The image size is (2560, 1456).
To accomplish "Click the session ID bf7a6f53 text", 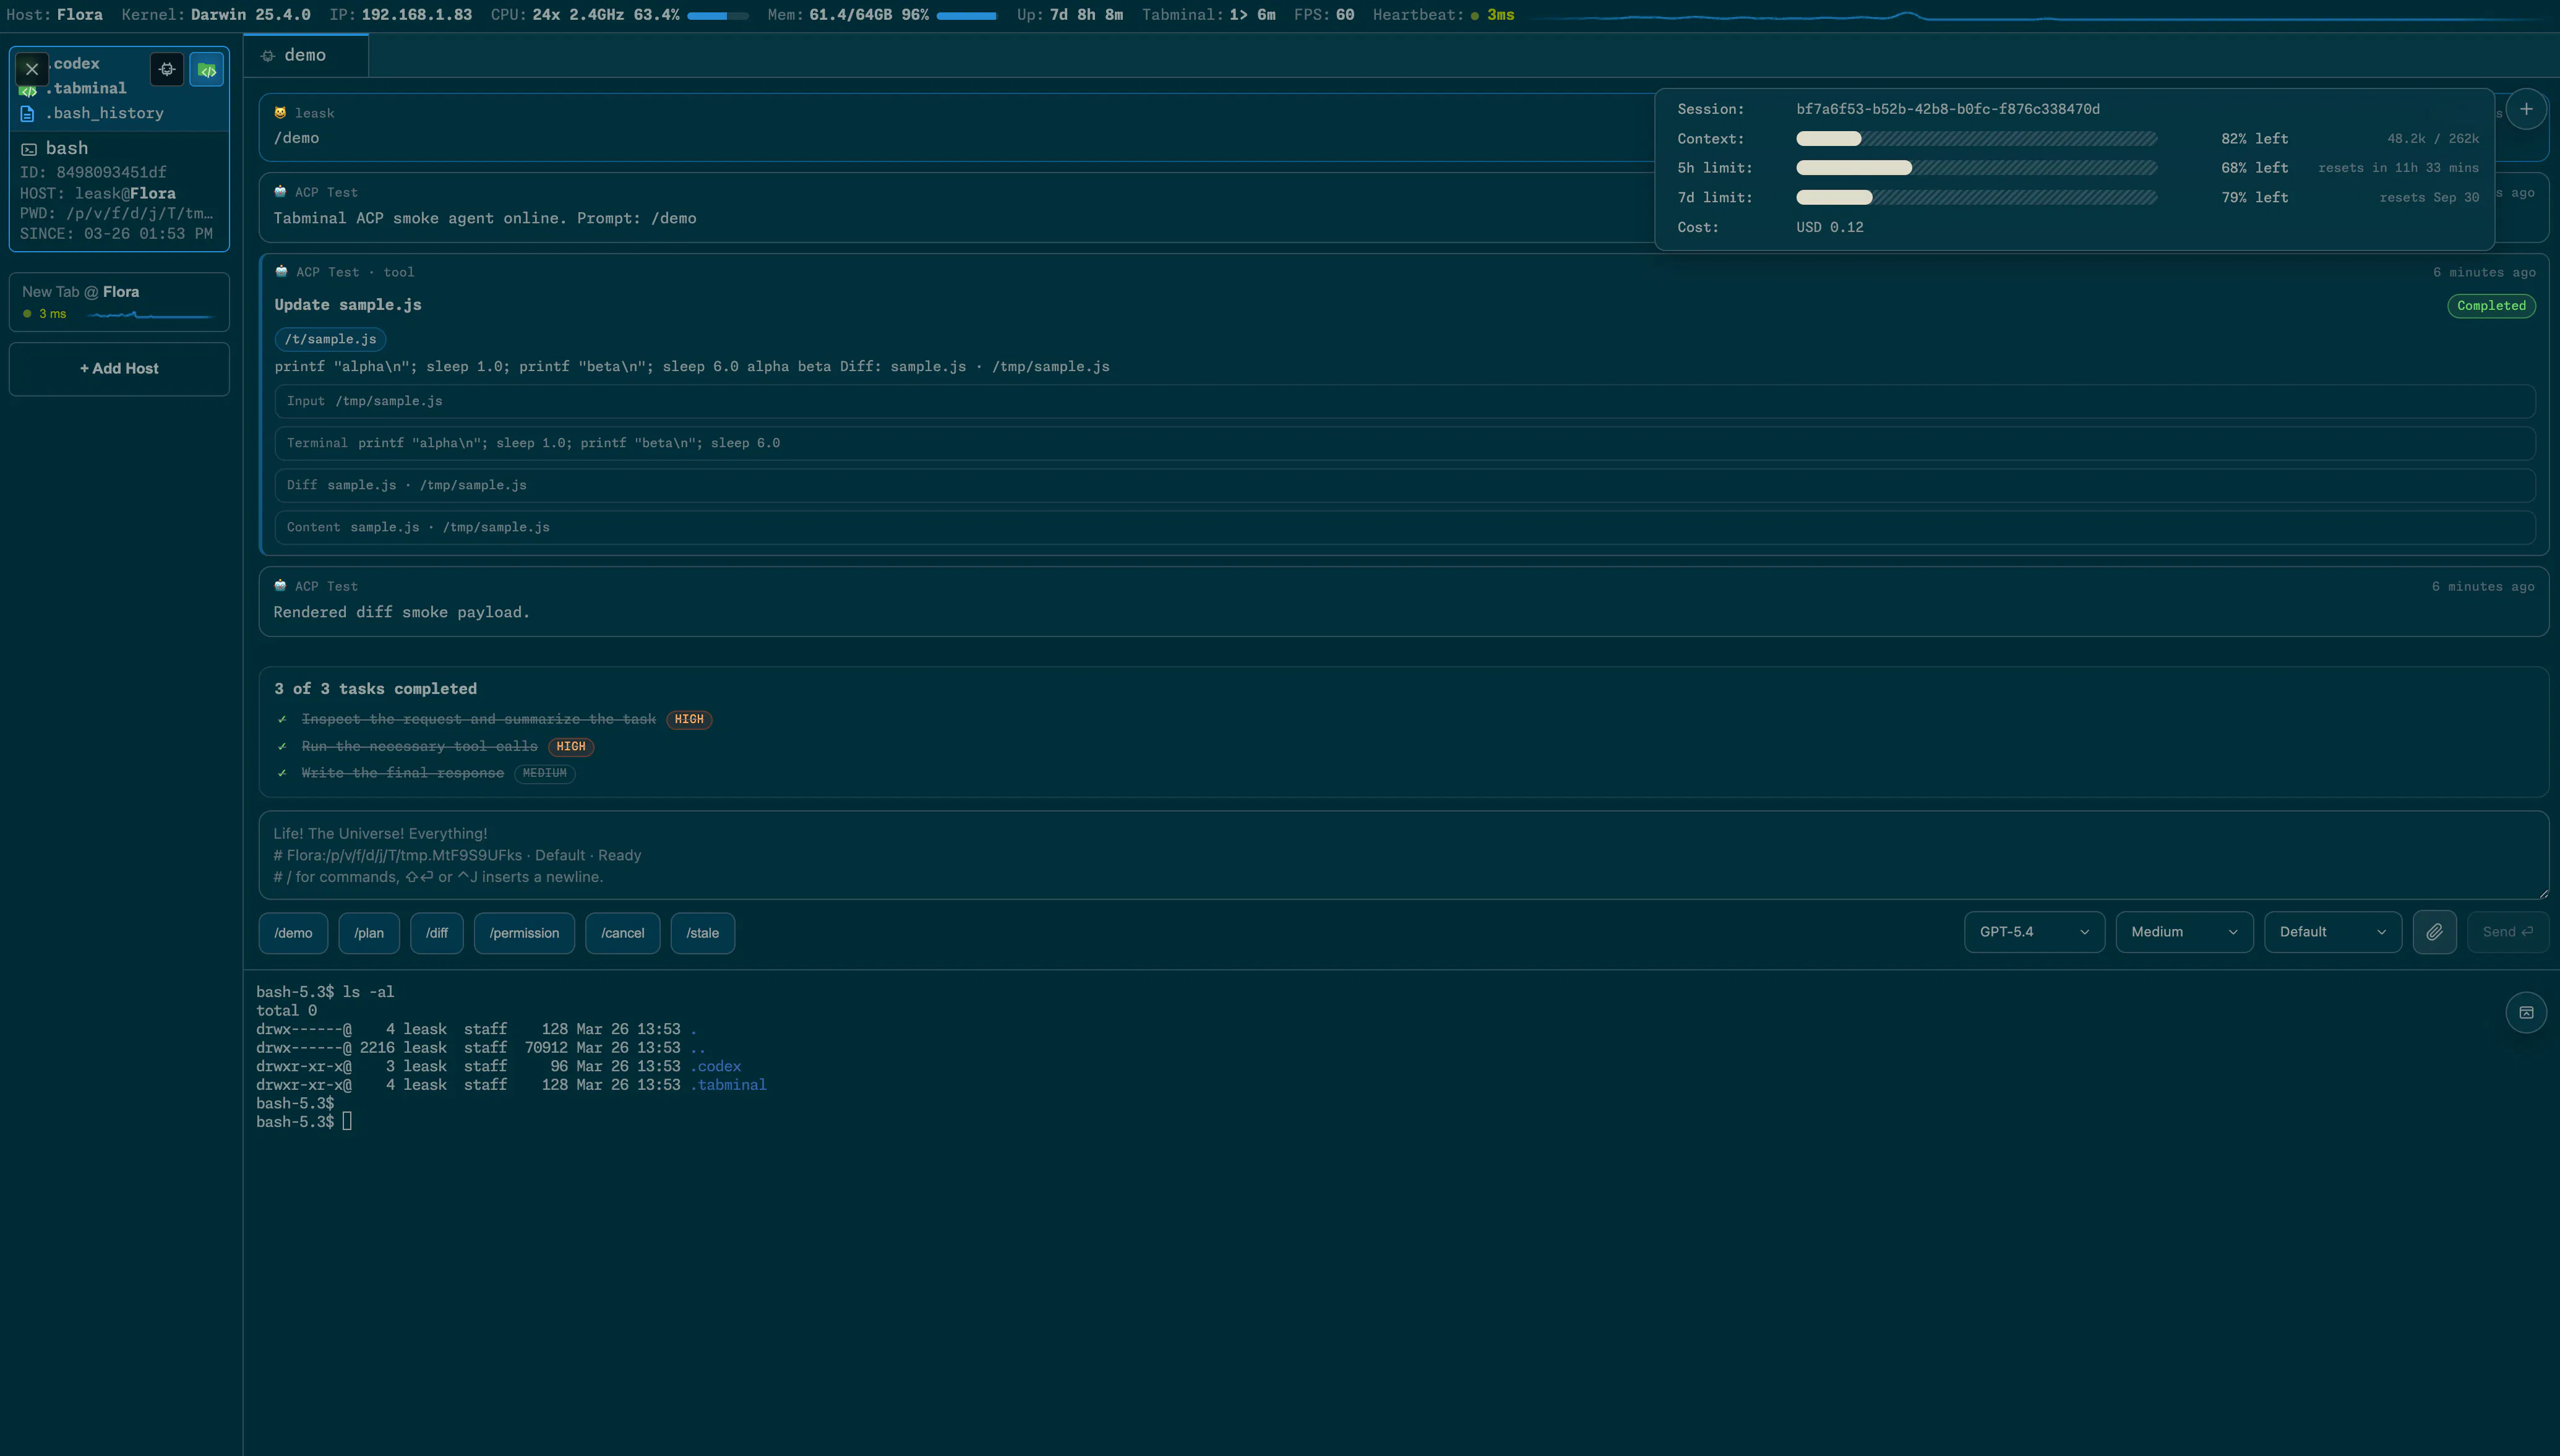I will coord(1948,109).
